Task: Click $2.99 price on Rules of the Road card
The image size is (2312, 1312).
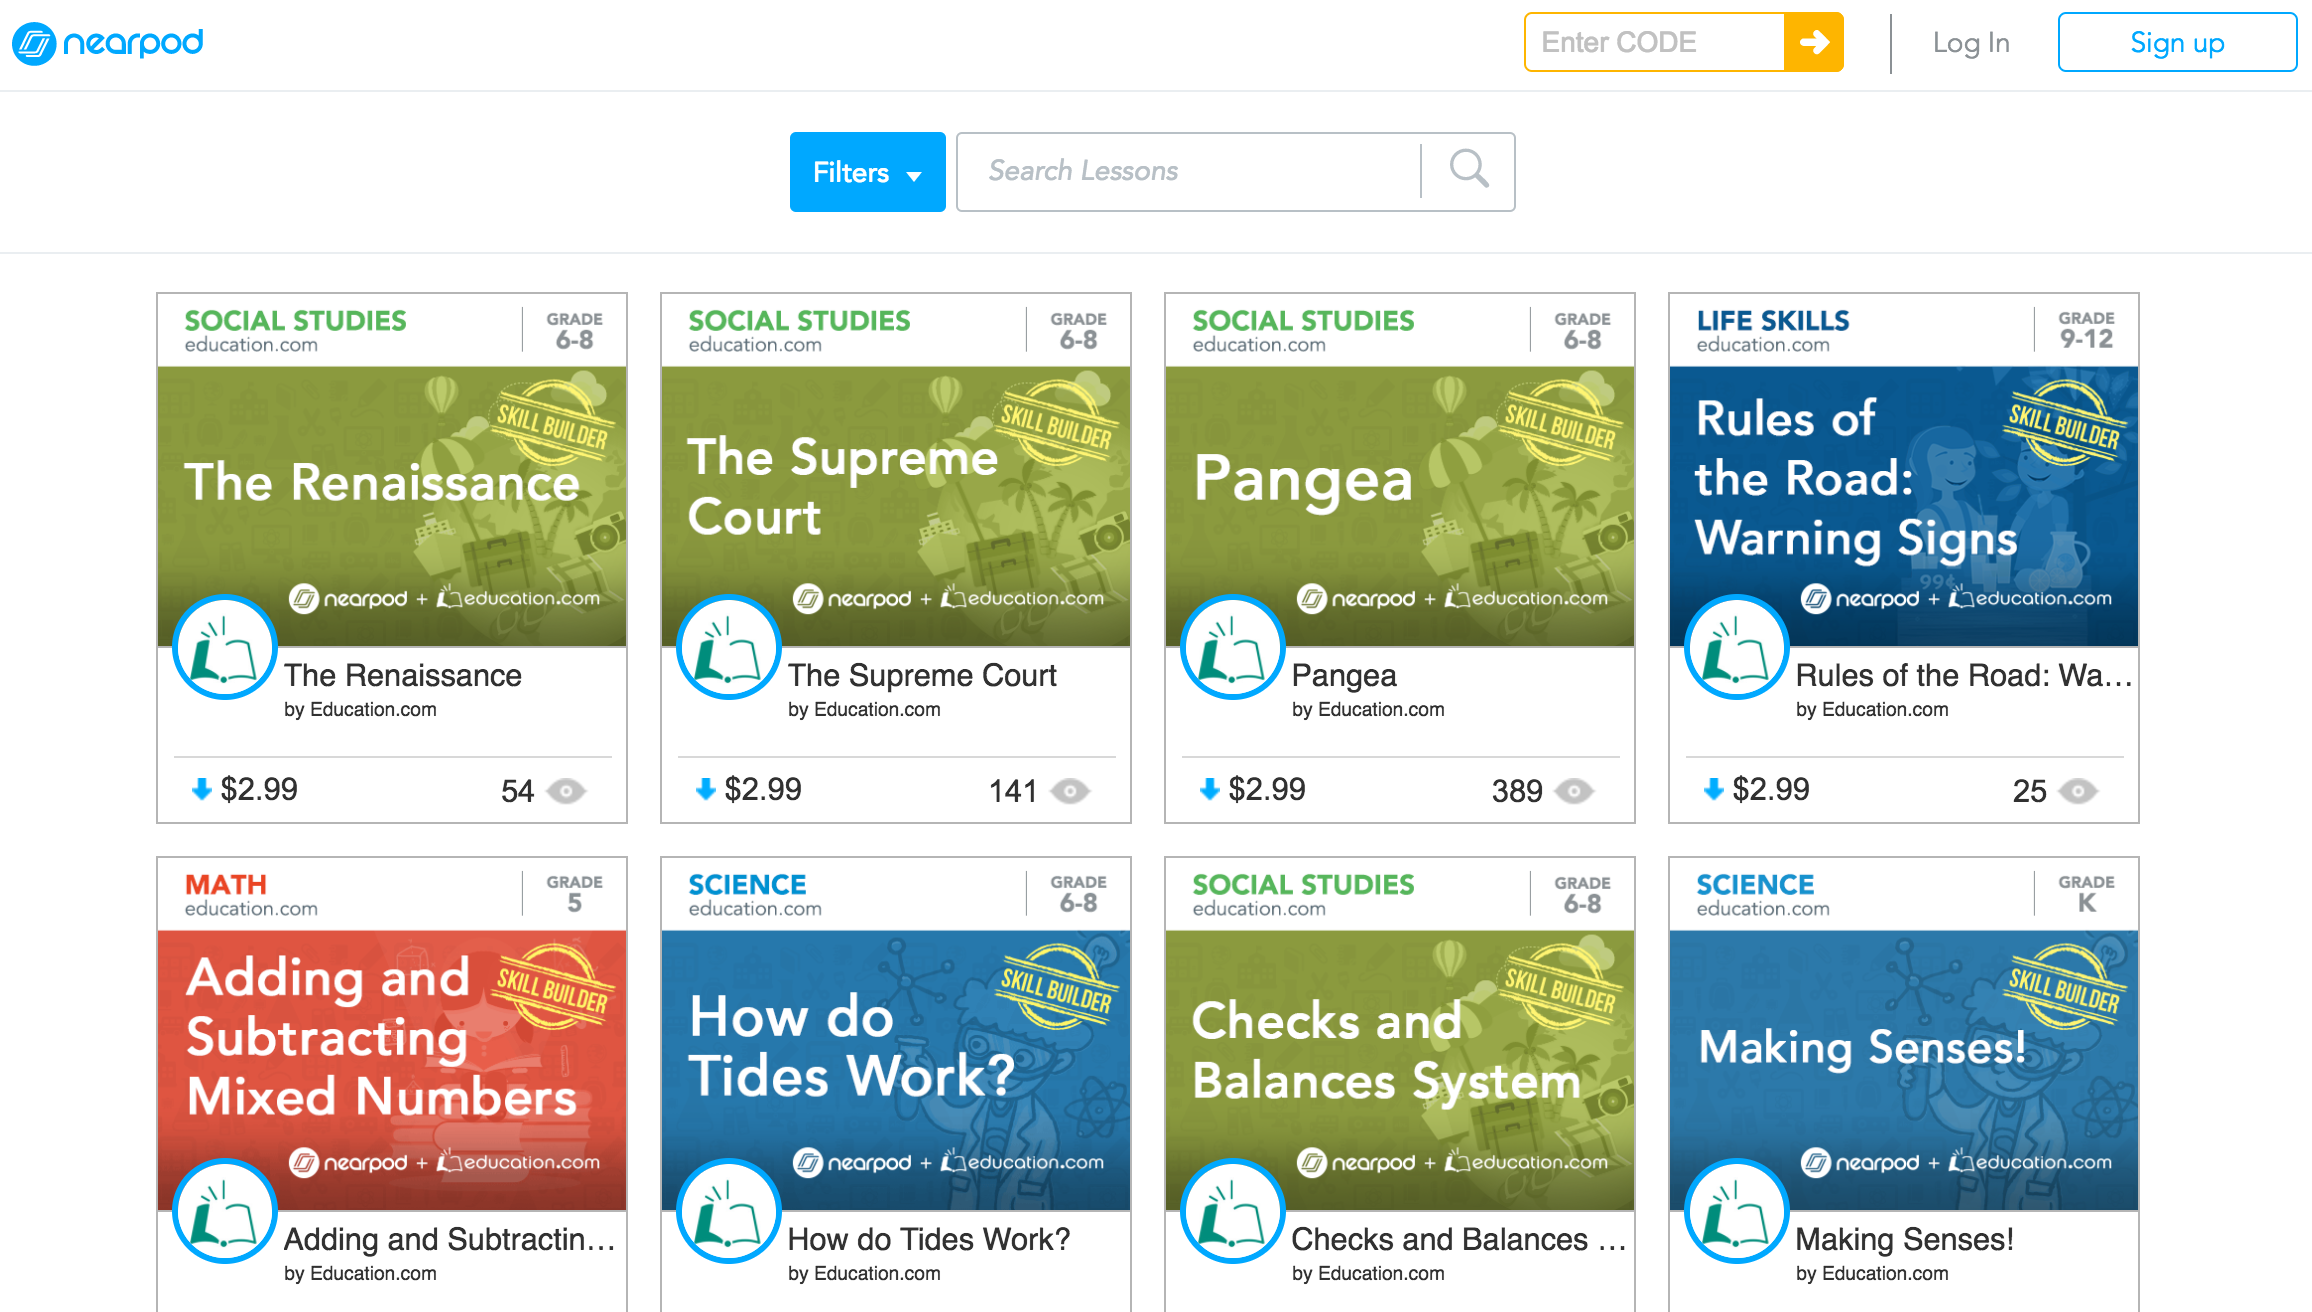Action: point(1771,789)
